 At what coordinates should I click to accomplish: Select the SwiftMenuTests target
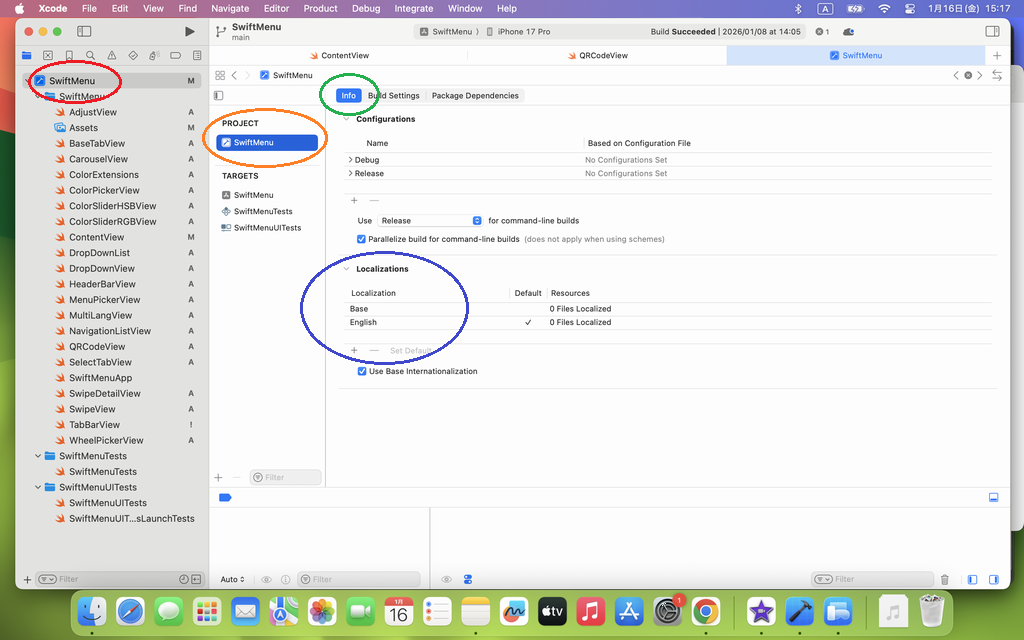262,211
